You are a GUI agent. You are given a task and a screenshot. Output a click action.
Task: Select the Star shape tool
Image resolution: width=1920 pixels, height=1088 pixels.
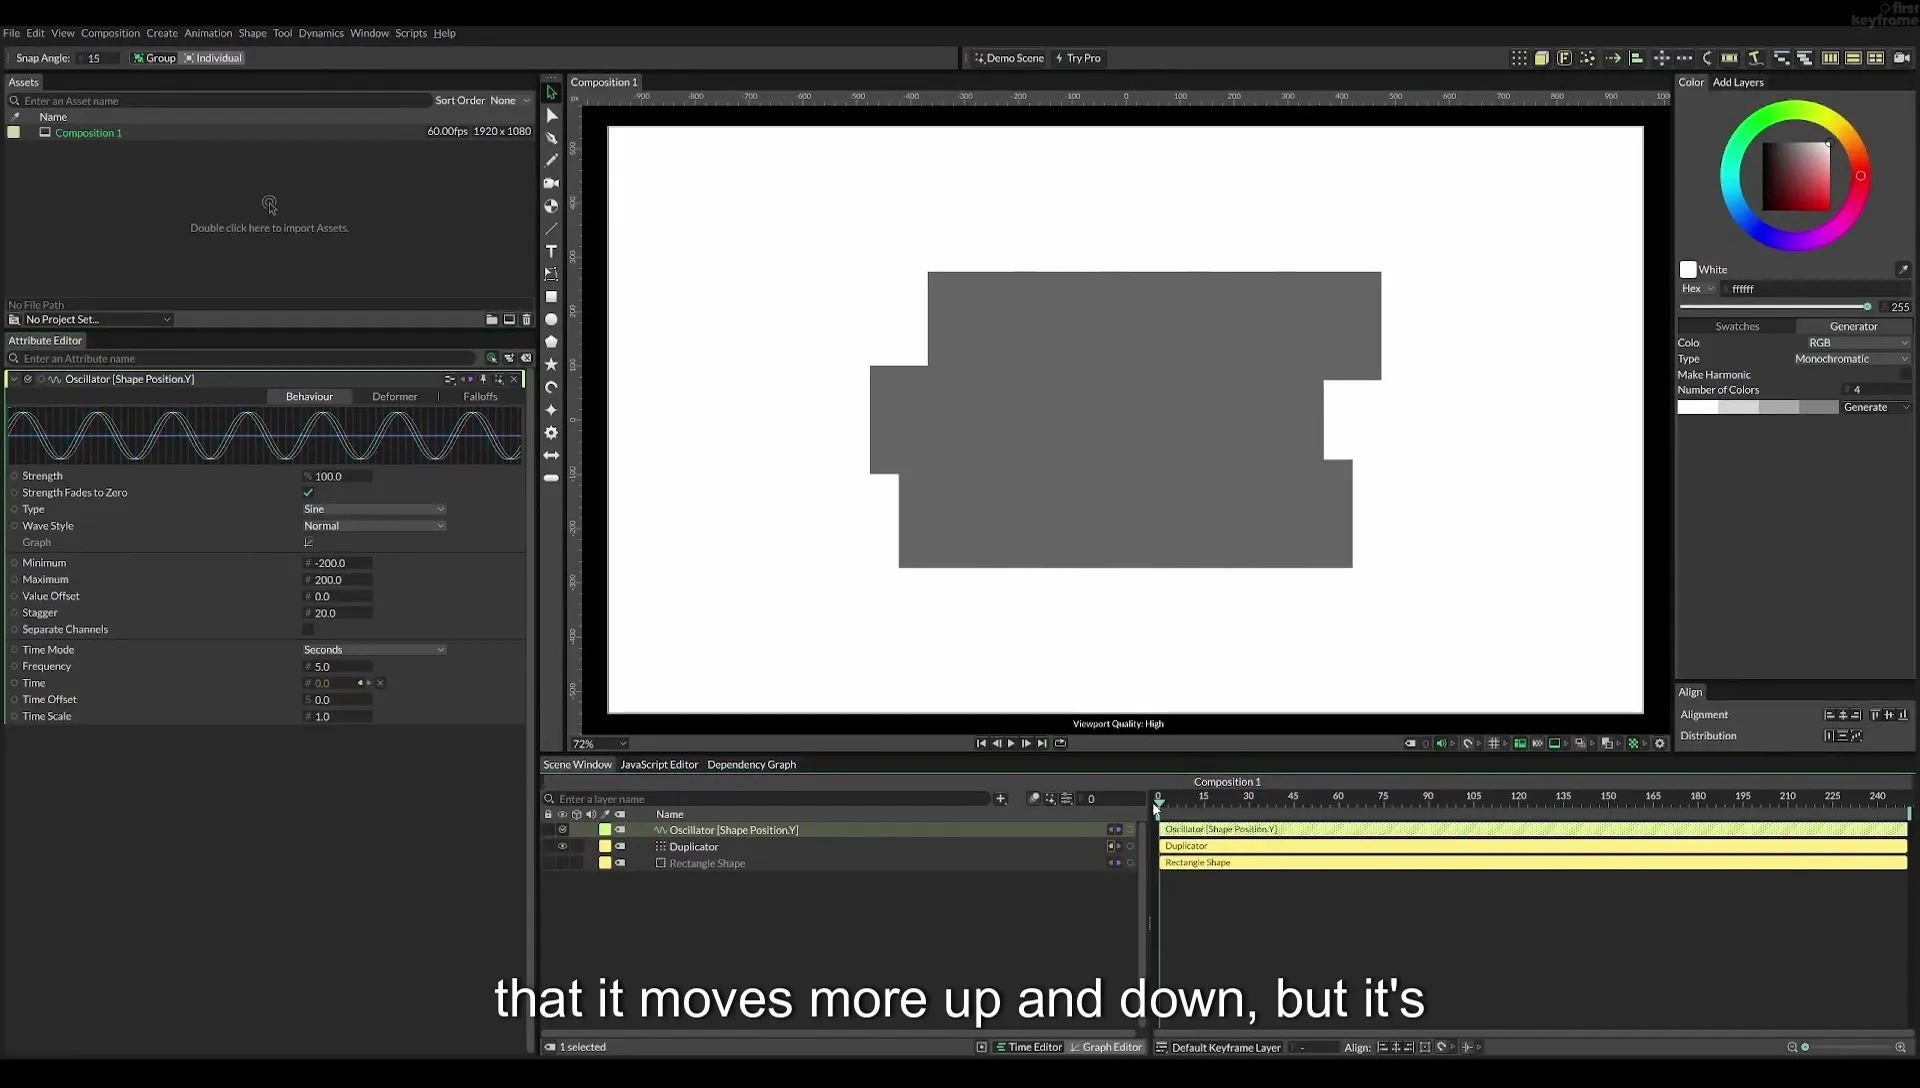tap(551, 365)
